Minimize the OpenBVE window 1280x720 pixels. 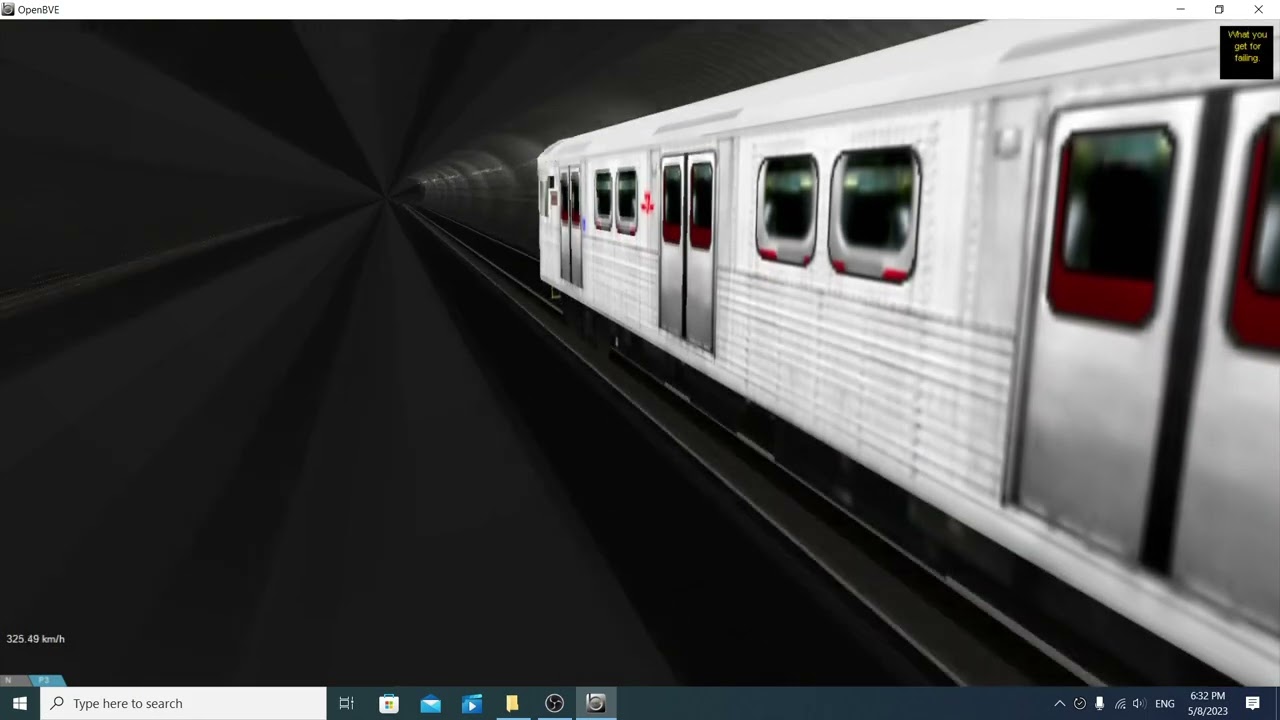[x=1181, y=9]
